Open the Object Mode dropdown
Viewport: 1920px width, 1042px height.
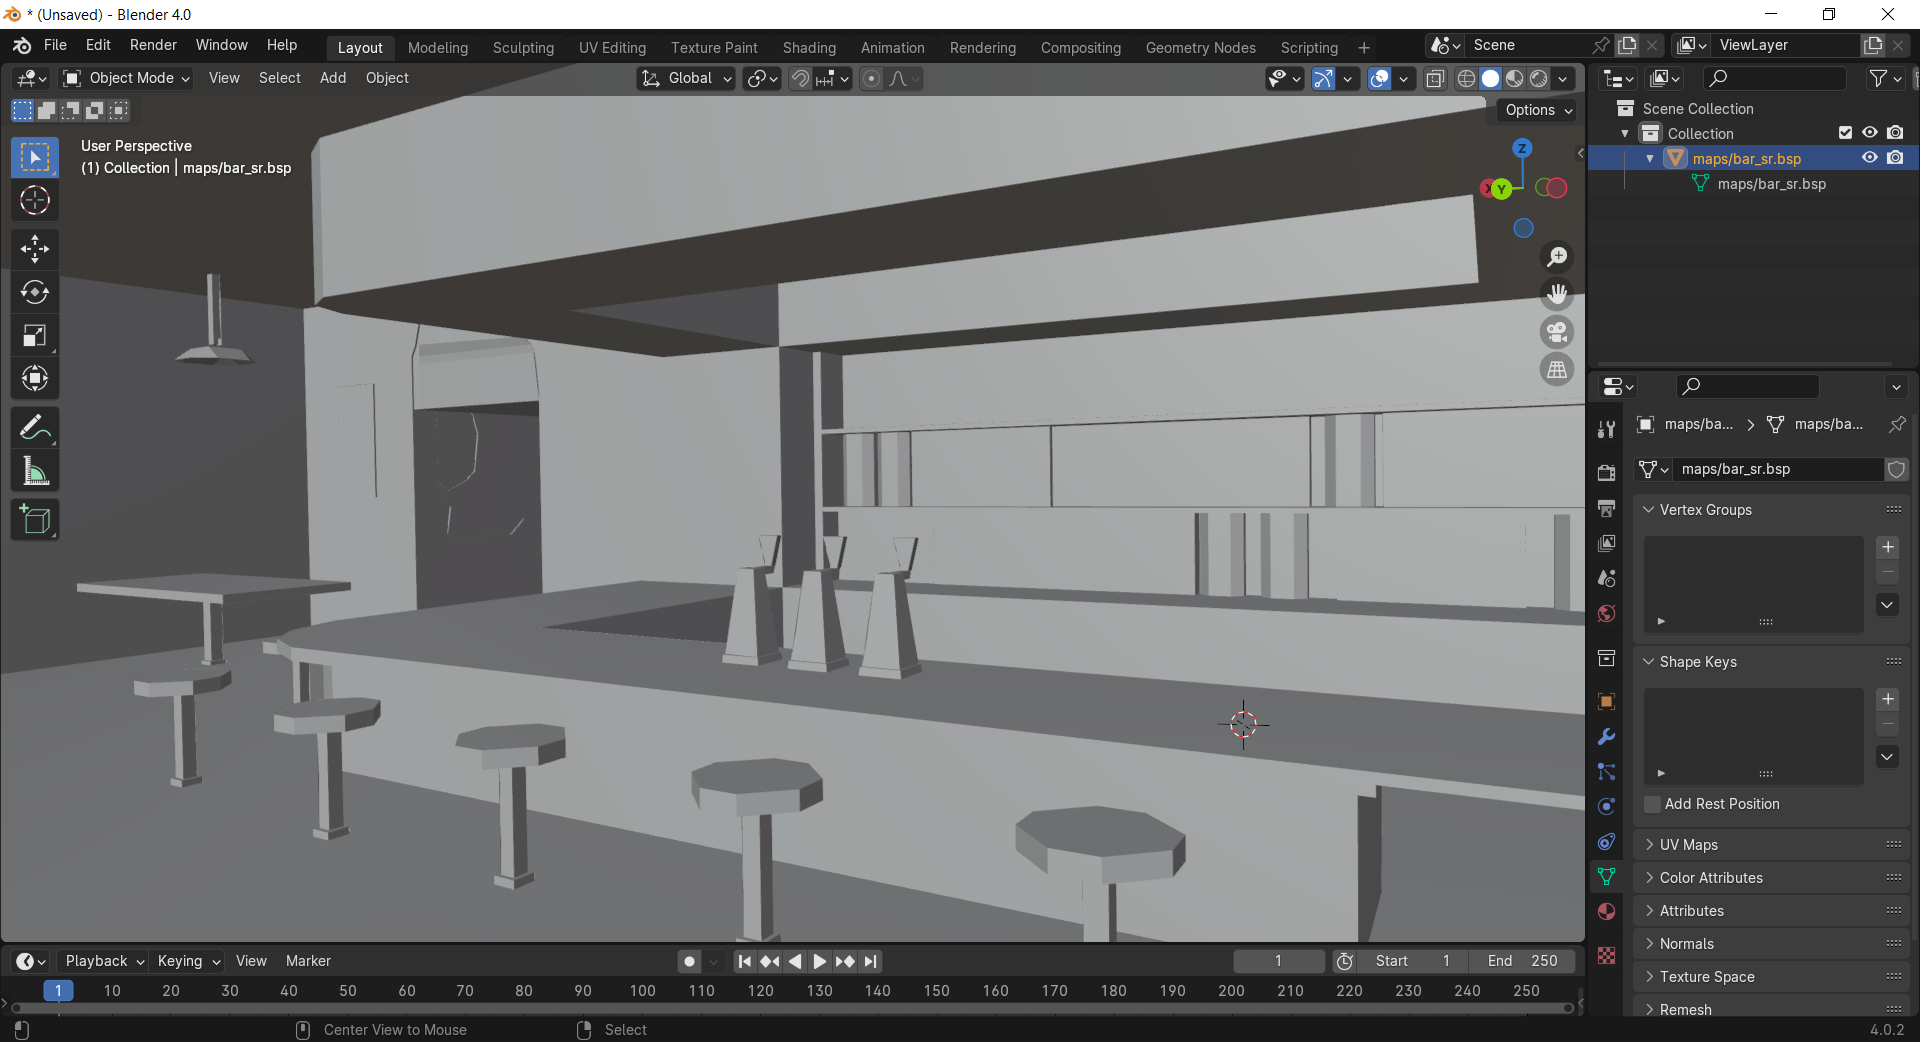(126, 78)
